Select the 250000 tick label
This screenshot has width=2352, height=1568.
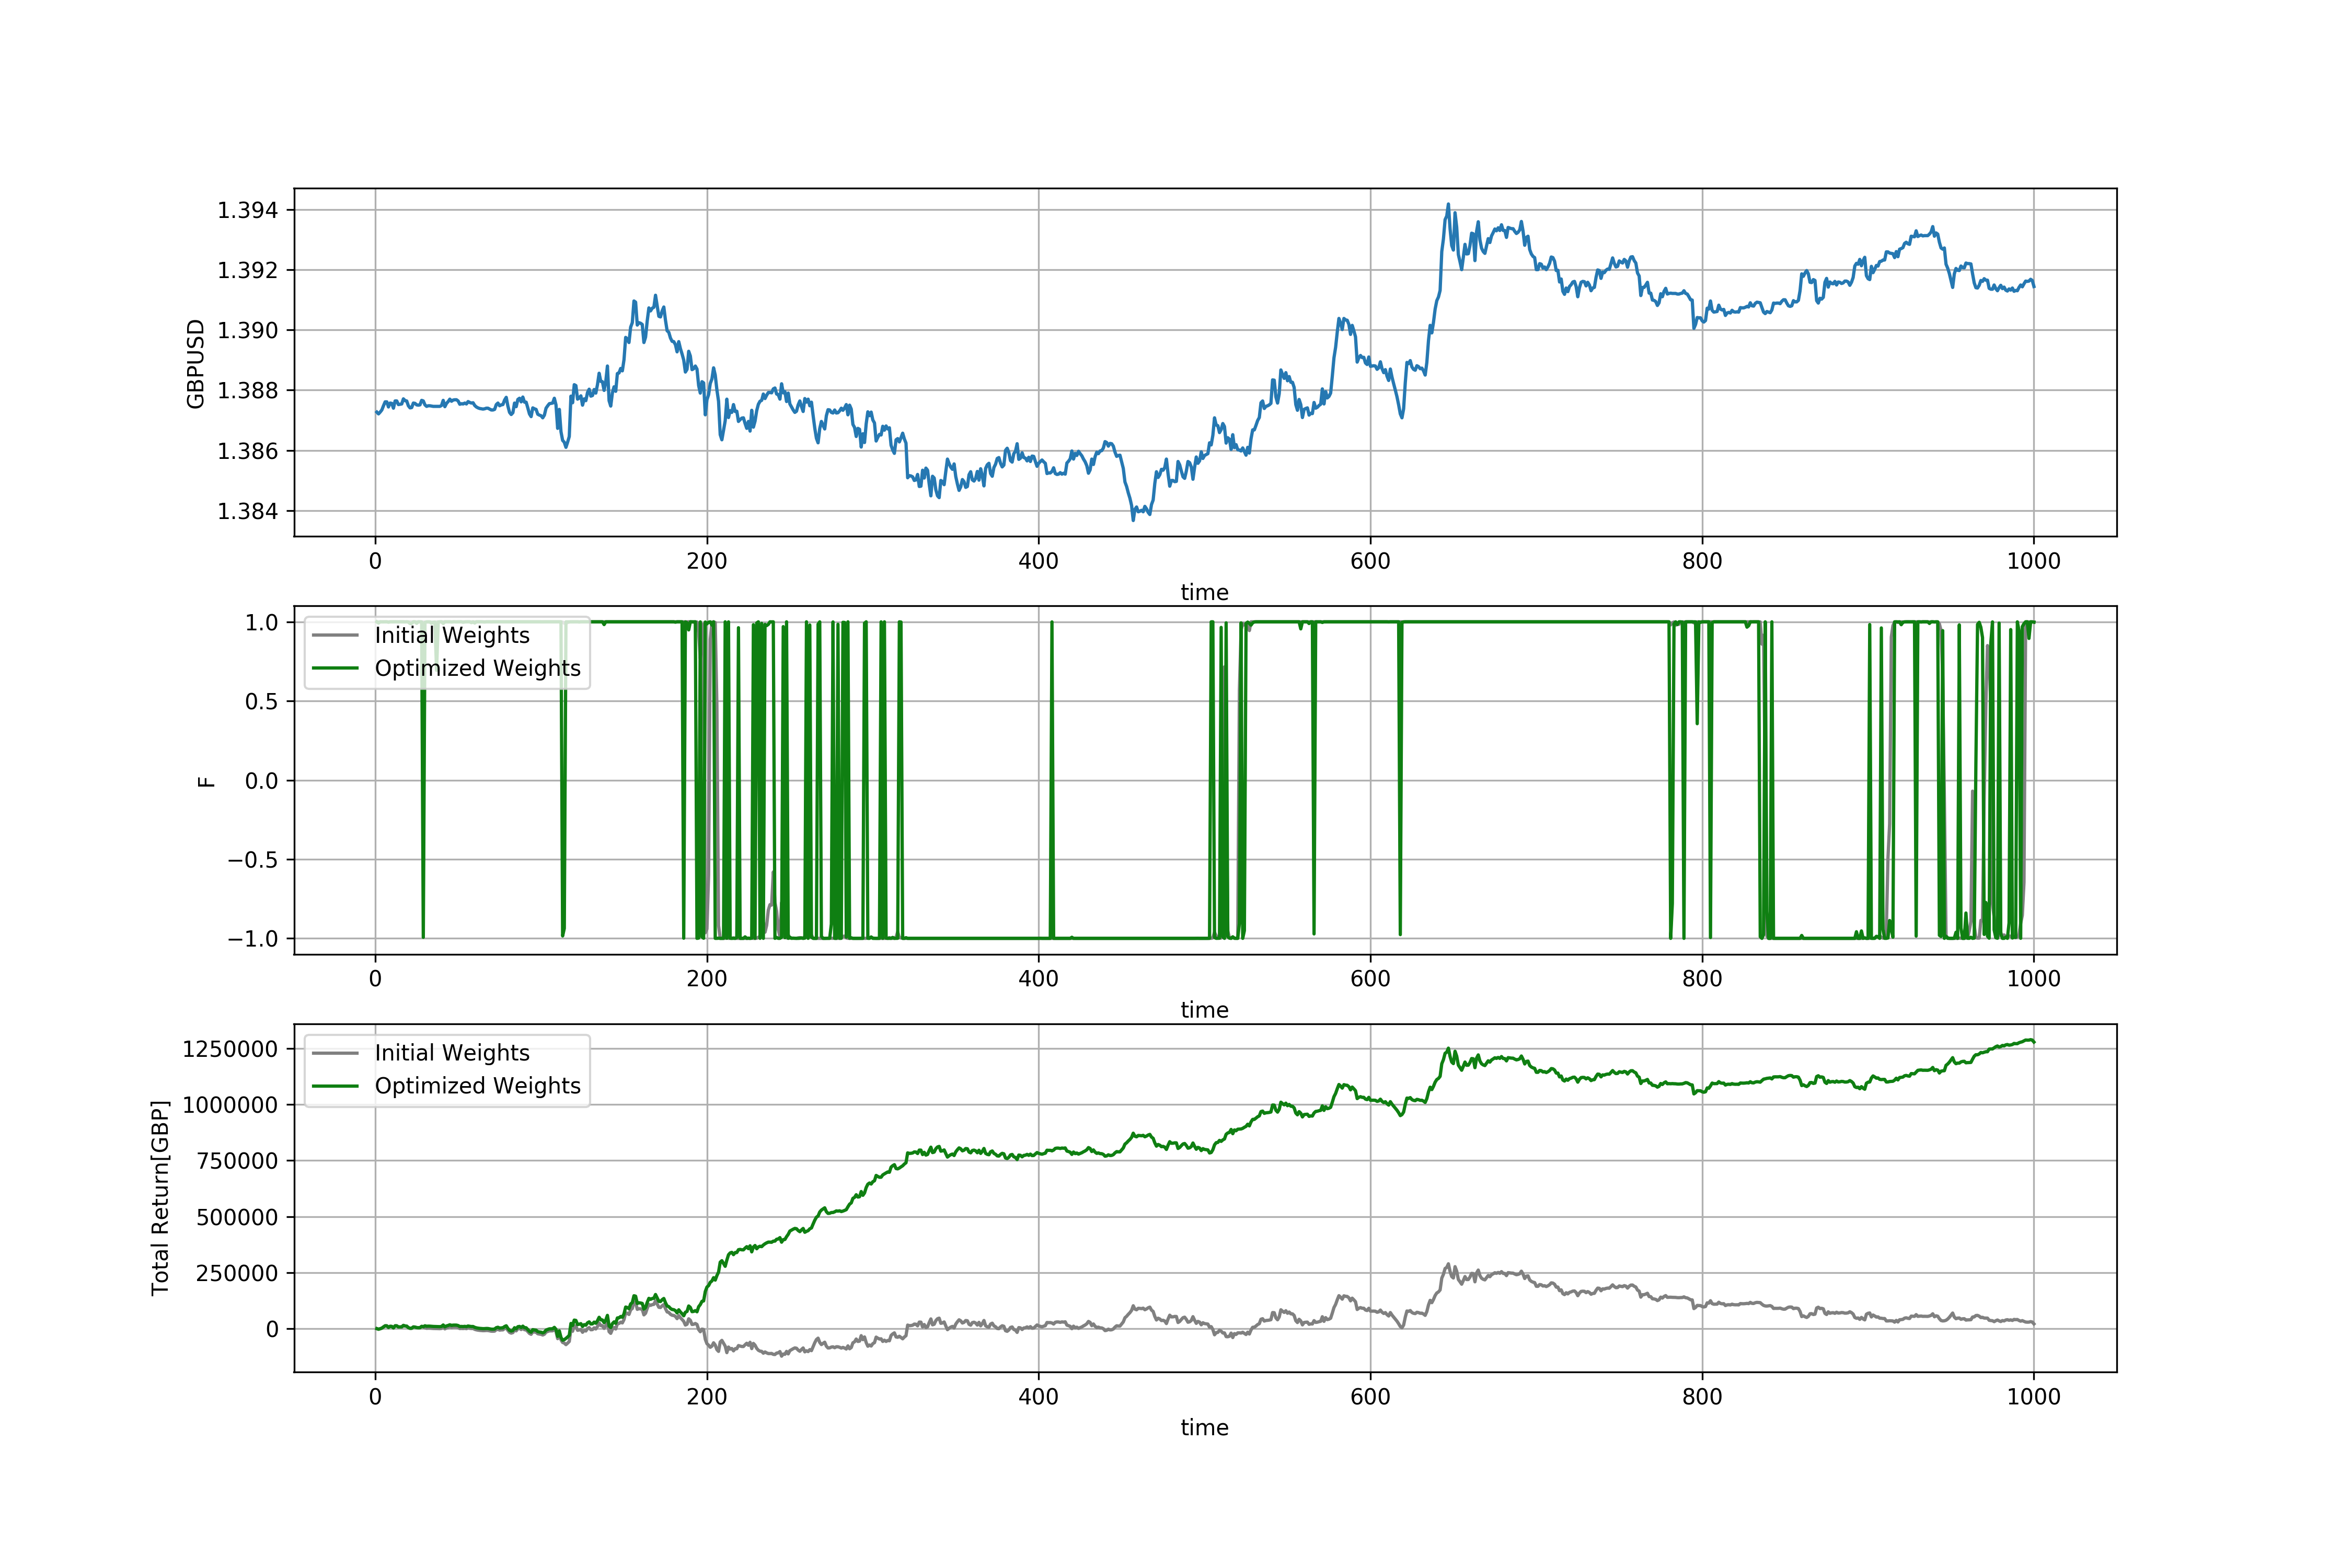click(x=237, y=1273)
